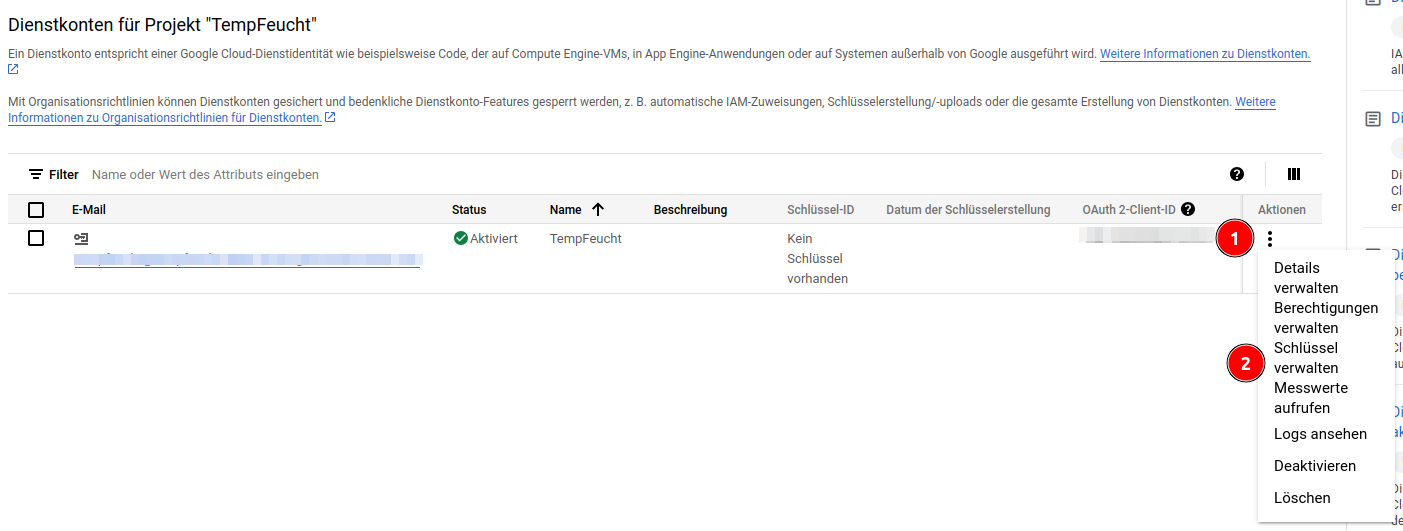The height and width of the screenshot is (531, 1403).
Task: Click the external link icon after the Dienstkonten link
Action: (x=13, y=70)
